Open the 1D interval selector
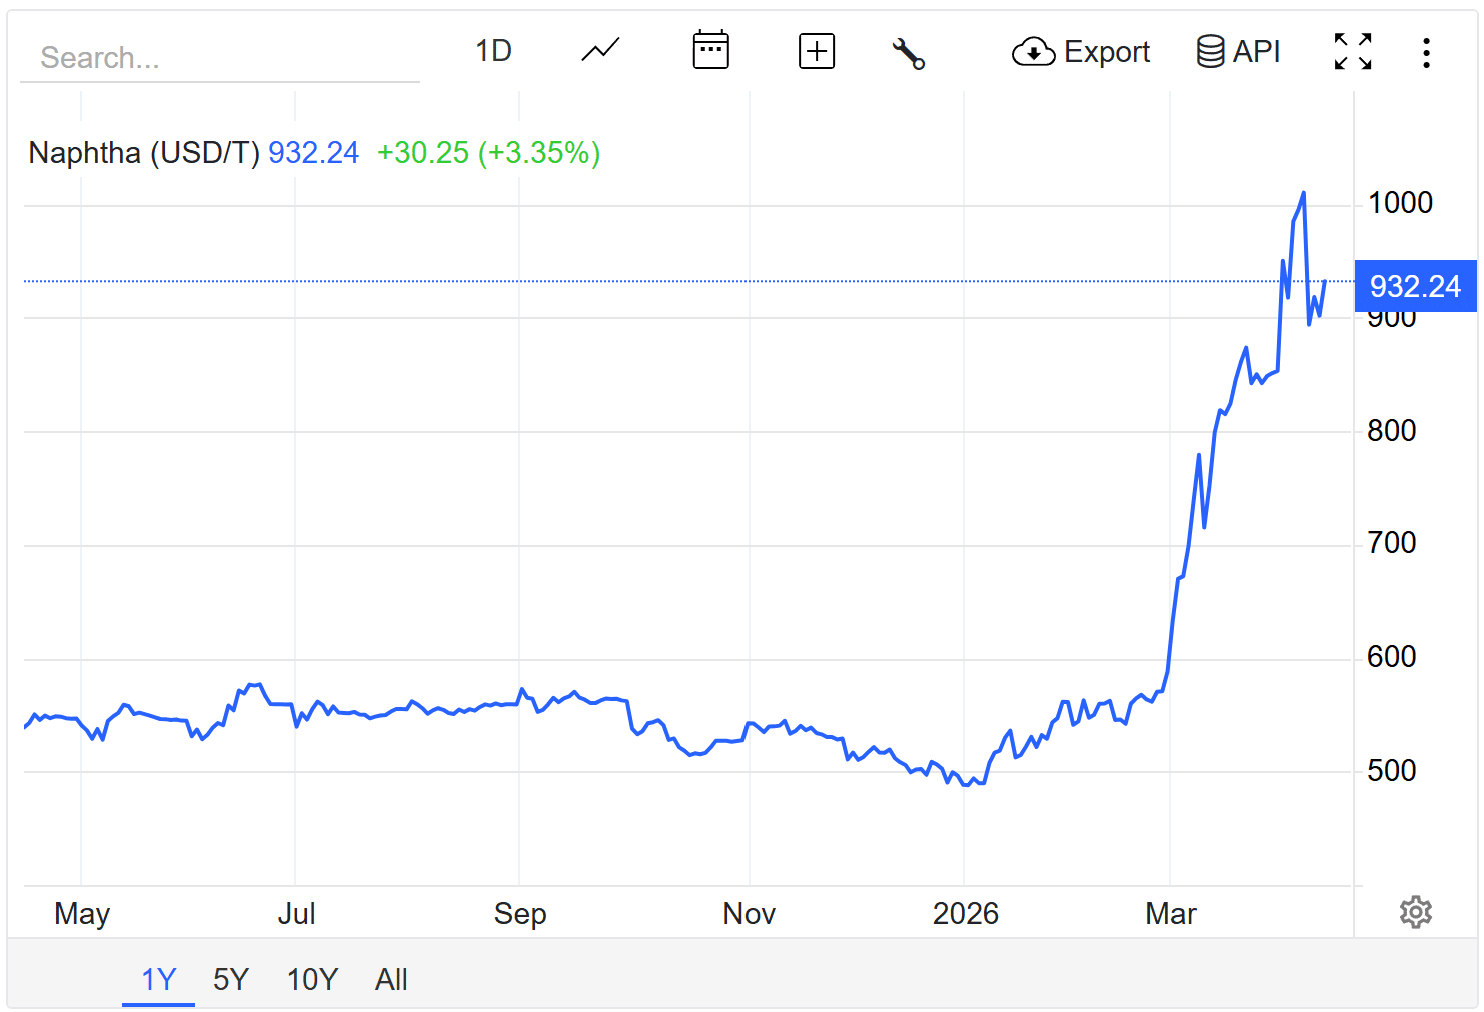The width and height of the screenshot is (1484, 1012). click(x=493, y=51)
